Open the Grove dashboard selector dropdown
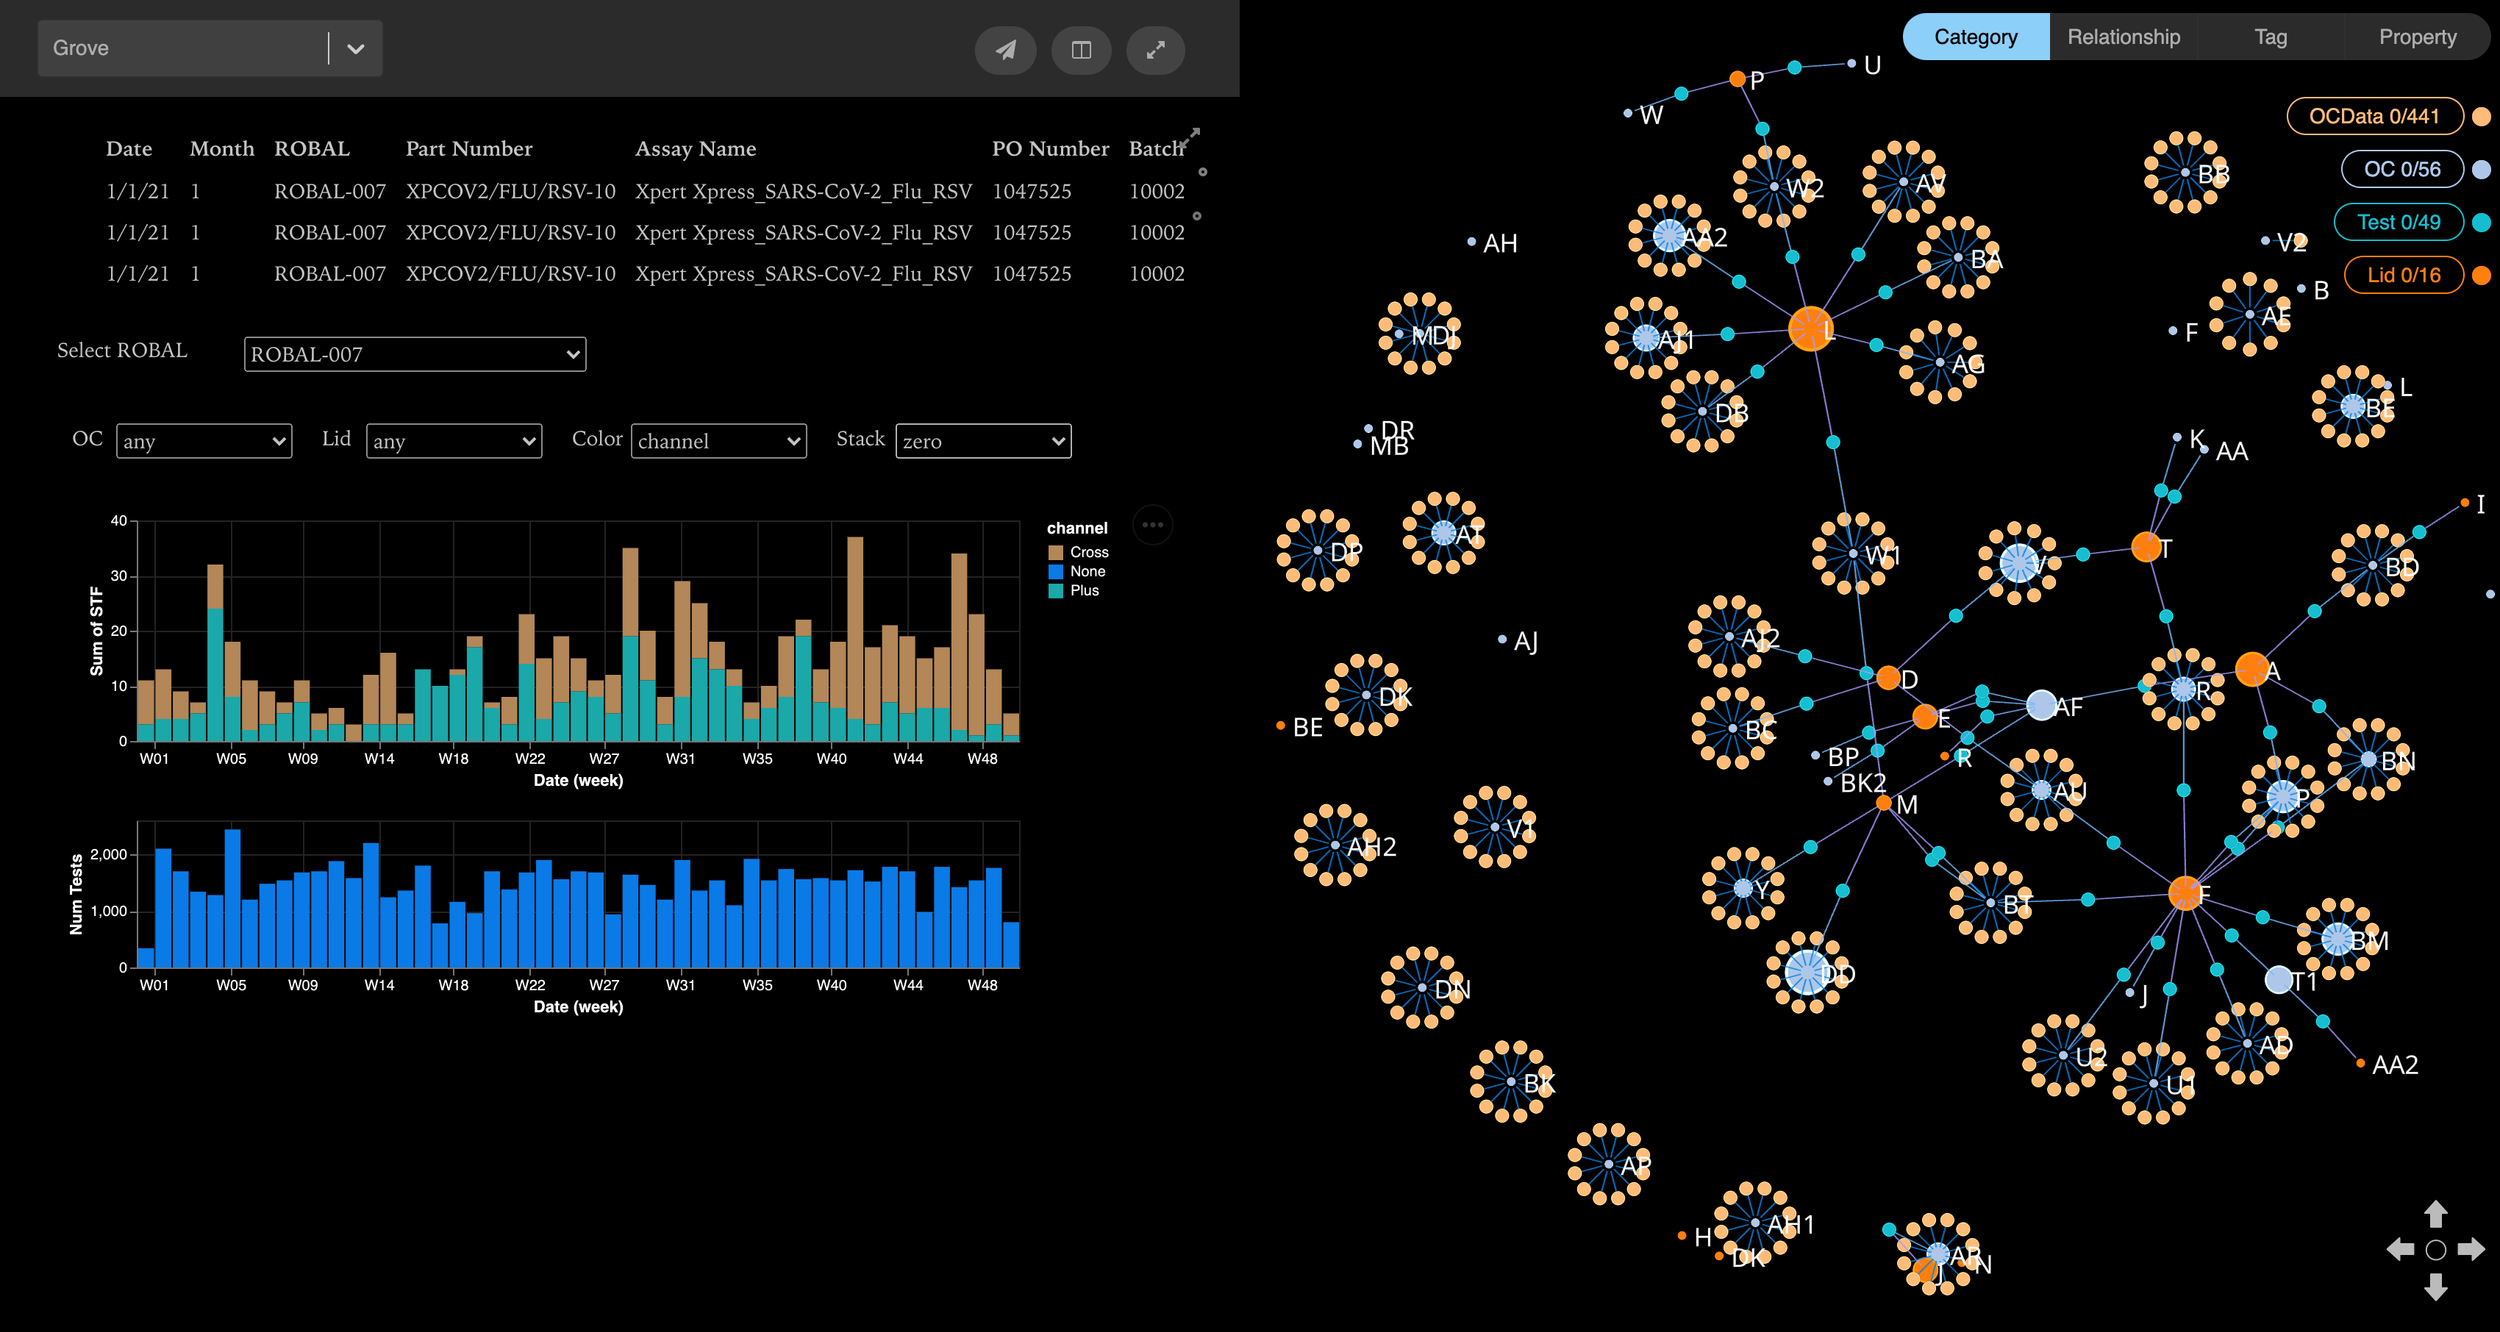The image size is (2500, 1332). (355, 47)
